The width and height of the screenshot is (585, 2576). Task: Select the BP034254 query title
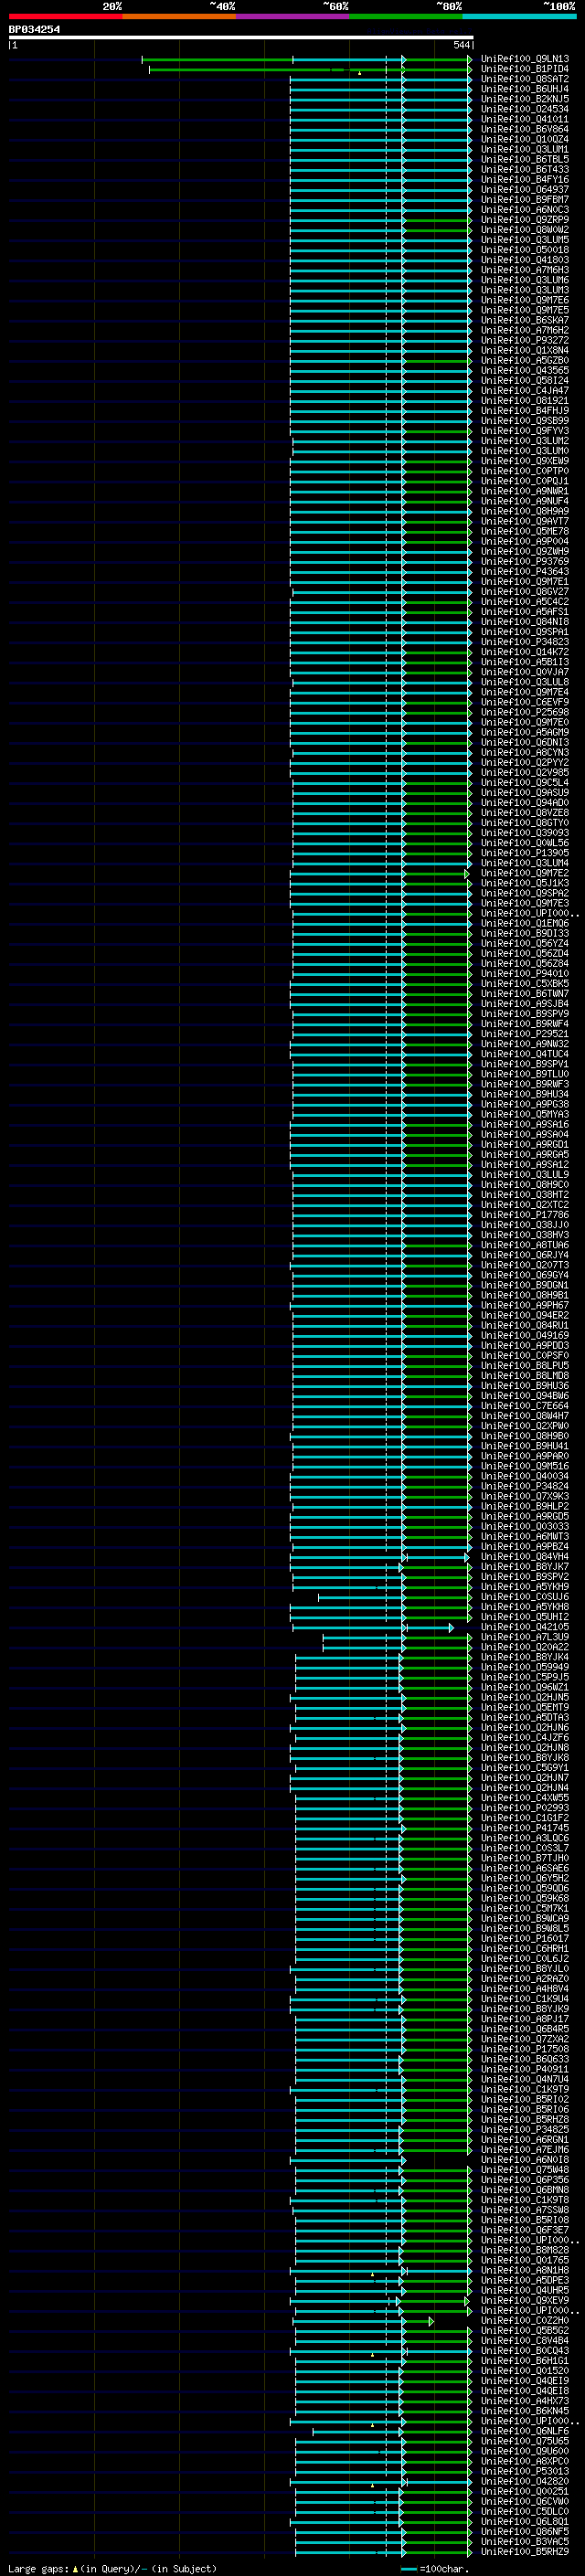(x=34, y=30)
